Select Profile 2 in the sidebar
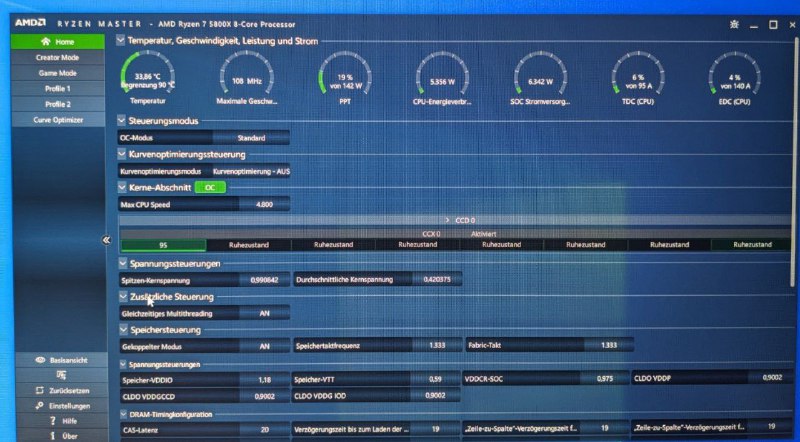800x442 pixels. pyautogui.click(x=58, y=104)
